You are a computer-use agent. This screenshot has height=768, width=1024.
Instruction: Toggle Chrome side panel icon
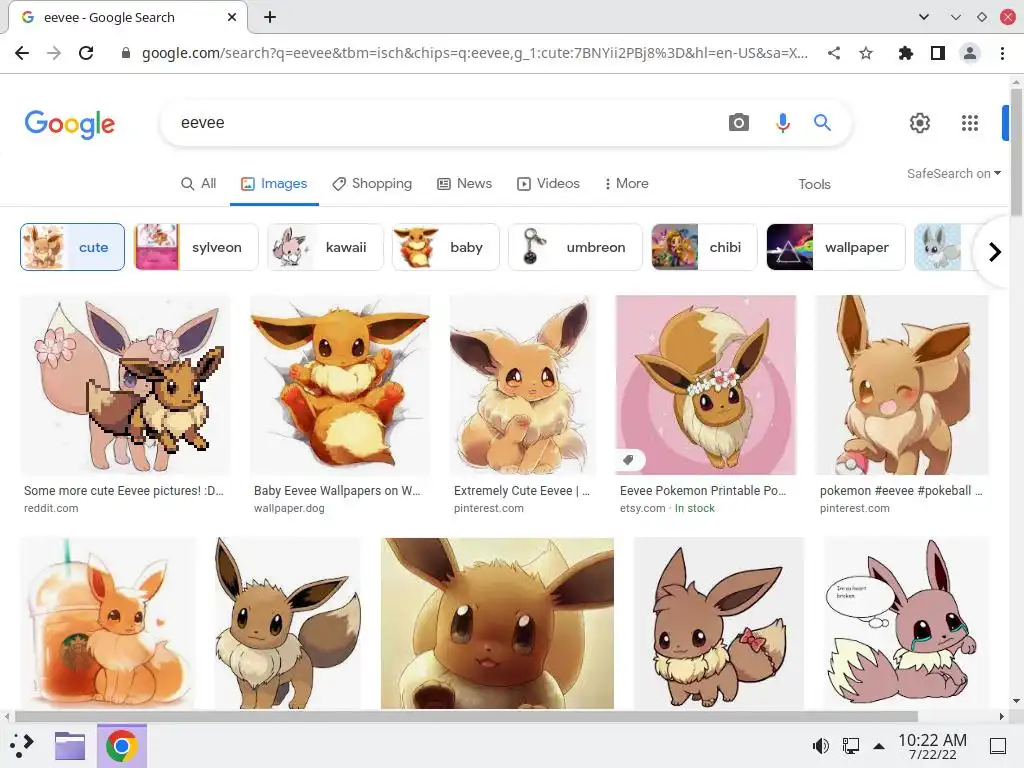coord(937,53)
